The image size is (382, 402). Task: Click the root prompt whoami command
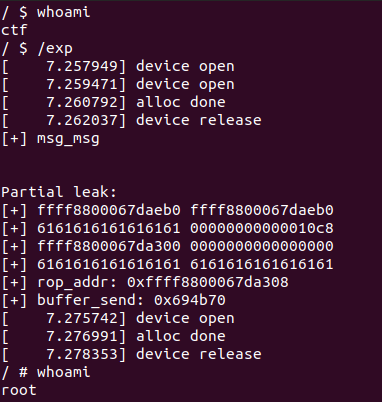[x=63, y=372]
